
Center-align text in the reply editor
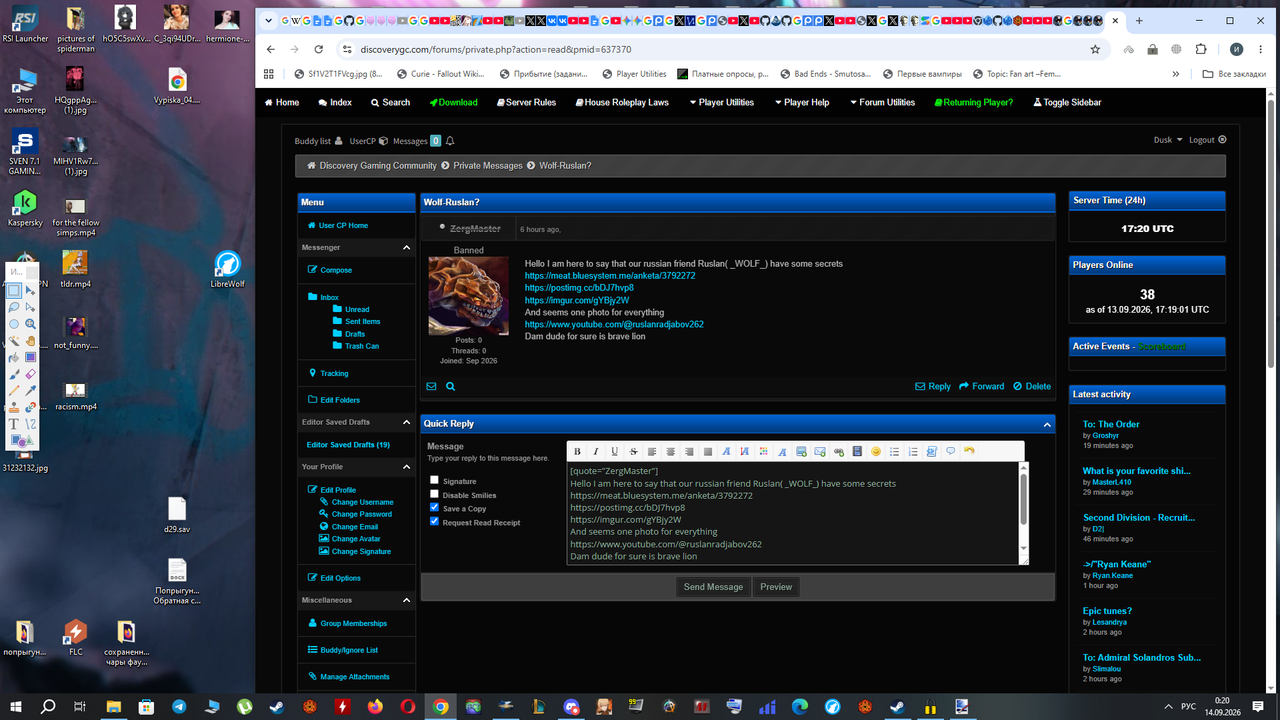(x=671, y=452)
